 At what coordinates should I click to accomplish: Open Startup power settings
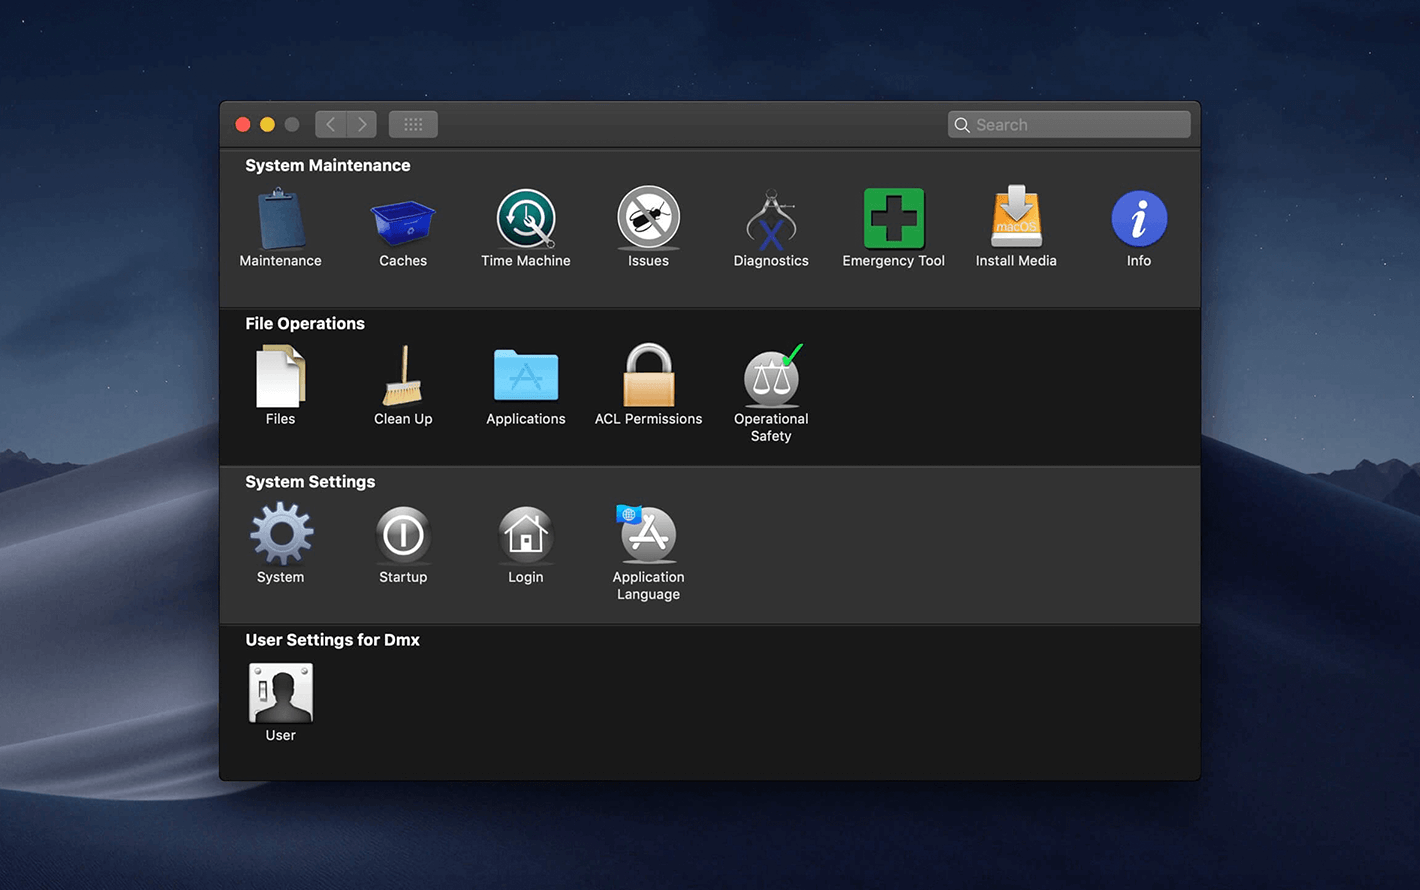point(403,535)
